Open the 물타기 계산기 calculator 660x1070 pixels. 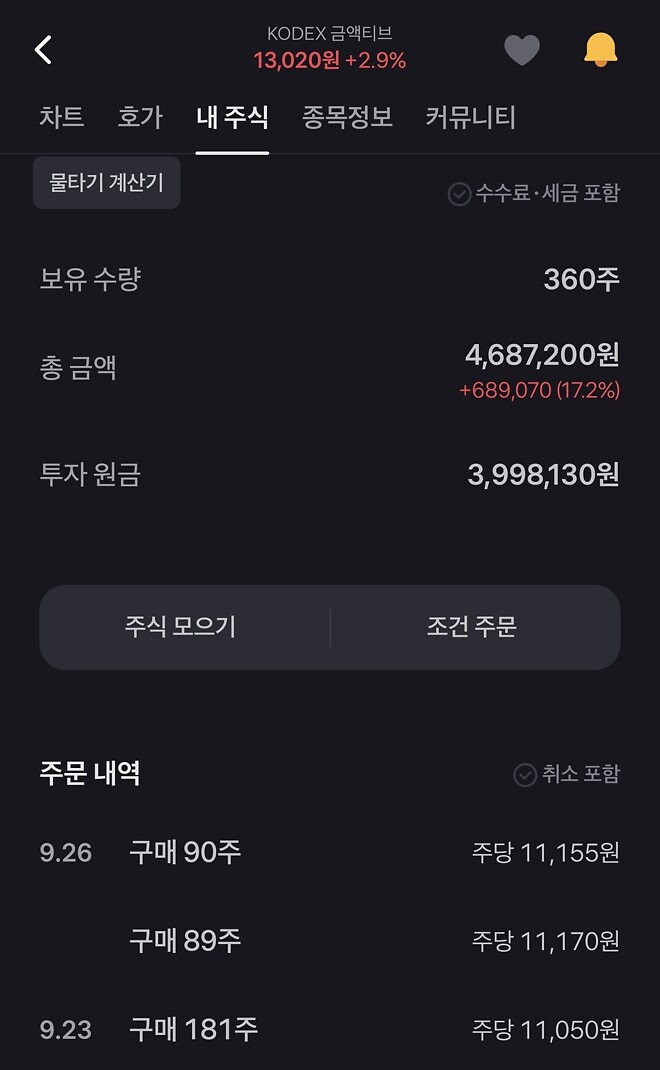(x=106, y=183)
